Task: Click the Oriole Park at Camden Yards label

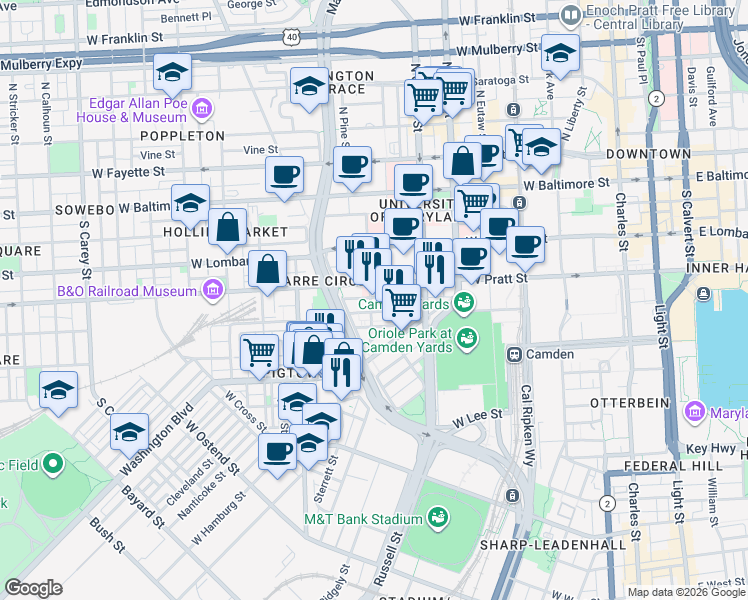Action: (x=408, y=340)
